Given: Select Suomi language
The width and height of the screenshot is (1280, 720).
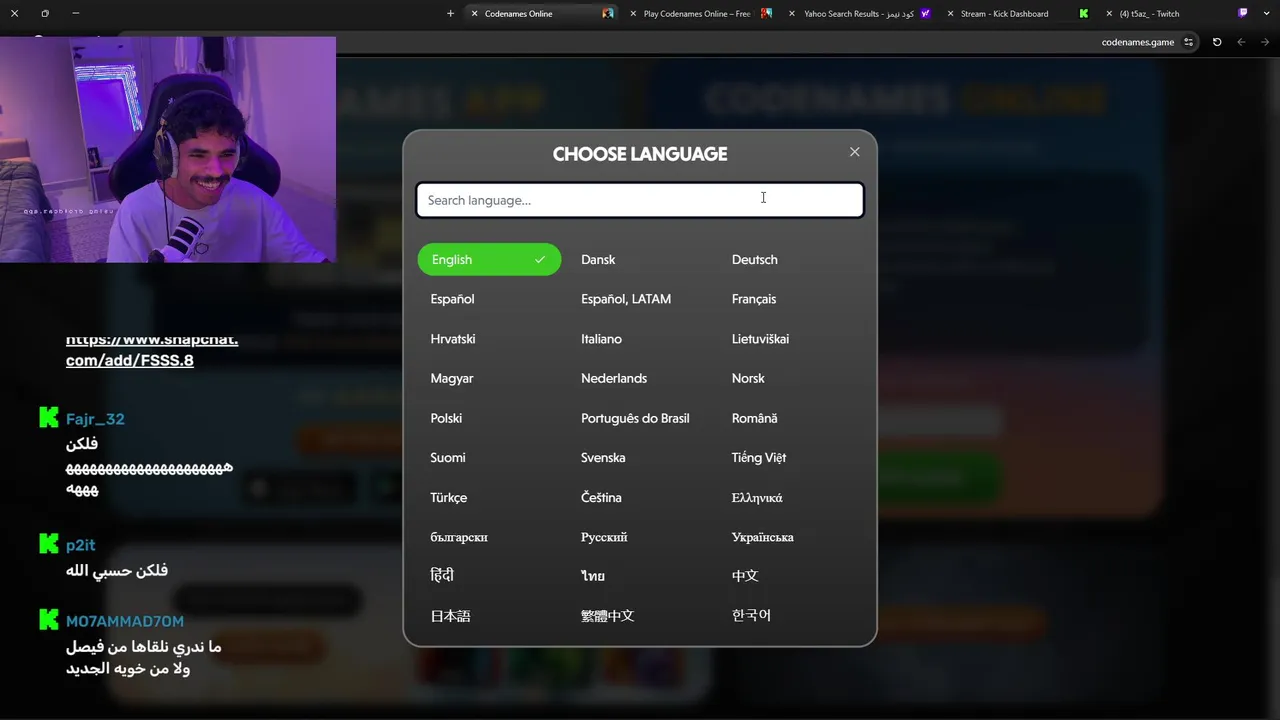Looking at the screenshot, I should pyautogui.click(x=447, y=458).
